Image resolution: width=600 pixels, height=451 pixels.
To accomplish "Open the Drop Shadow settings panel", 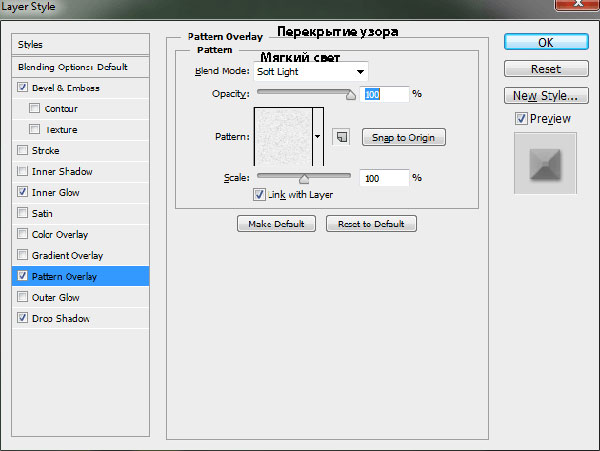I will 60,319.
